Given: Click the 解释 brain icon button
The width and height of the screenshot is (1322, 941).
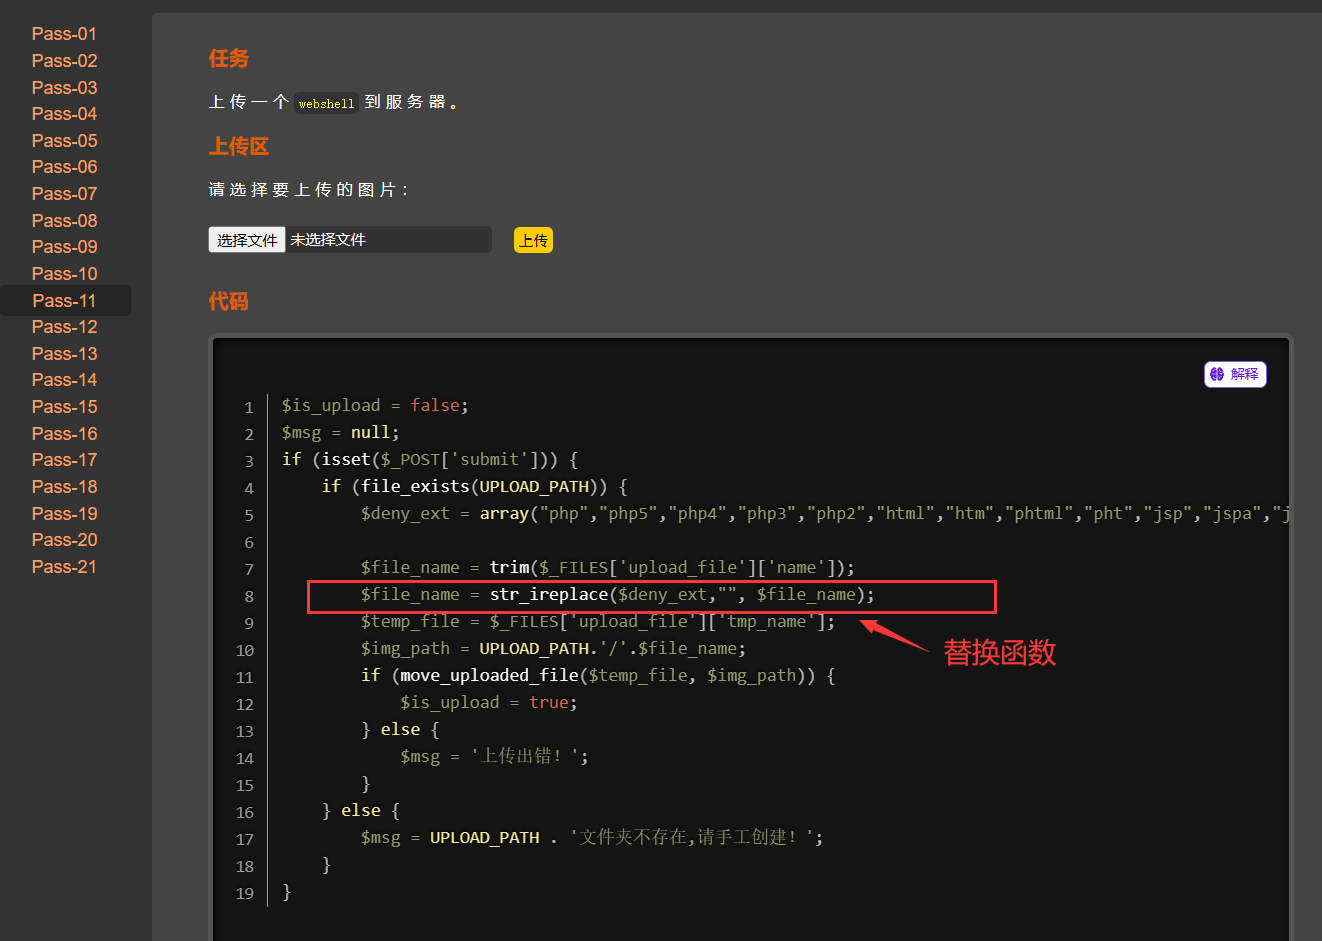Looking at the screenshot, I should [1235, 374].
